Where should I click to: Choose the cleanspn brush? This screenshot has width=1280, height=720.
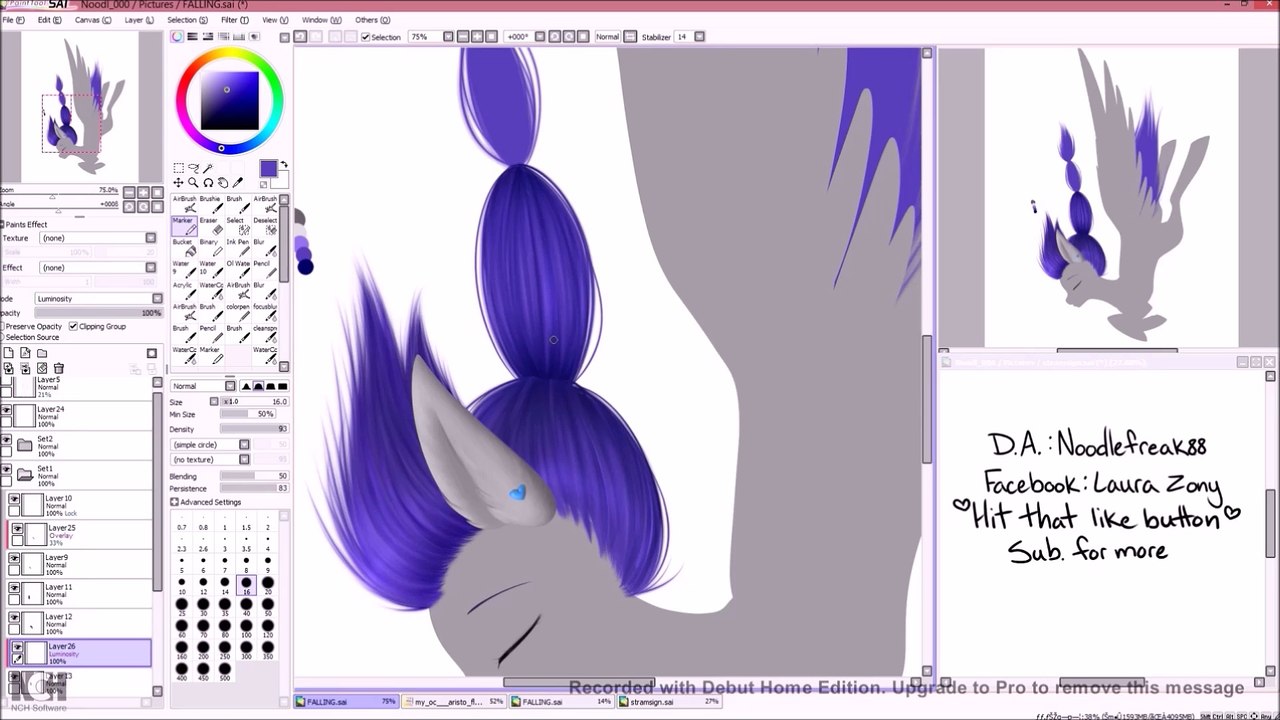tap(265, 334)
